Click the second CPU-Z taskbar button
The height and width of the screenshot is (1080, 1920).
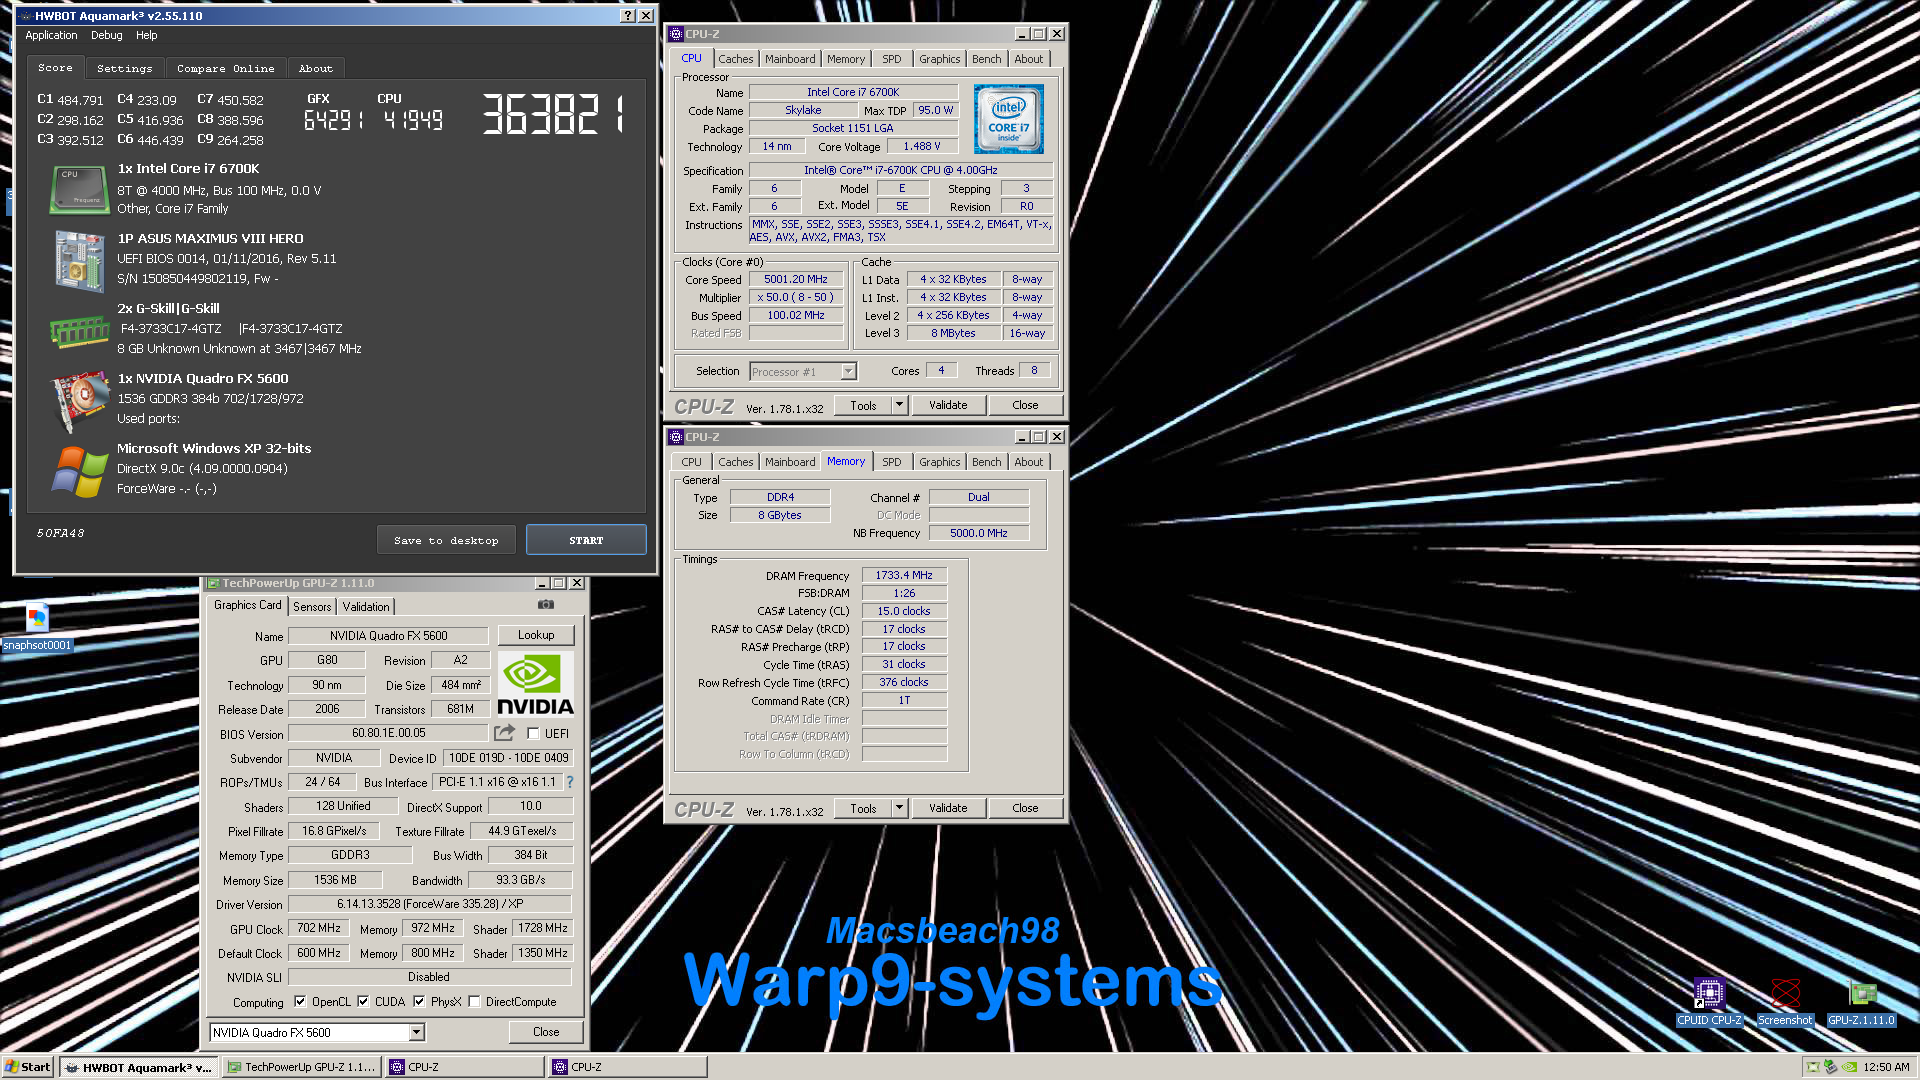coord(627,1067)
